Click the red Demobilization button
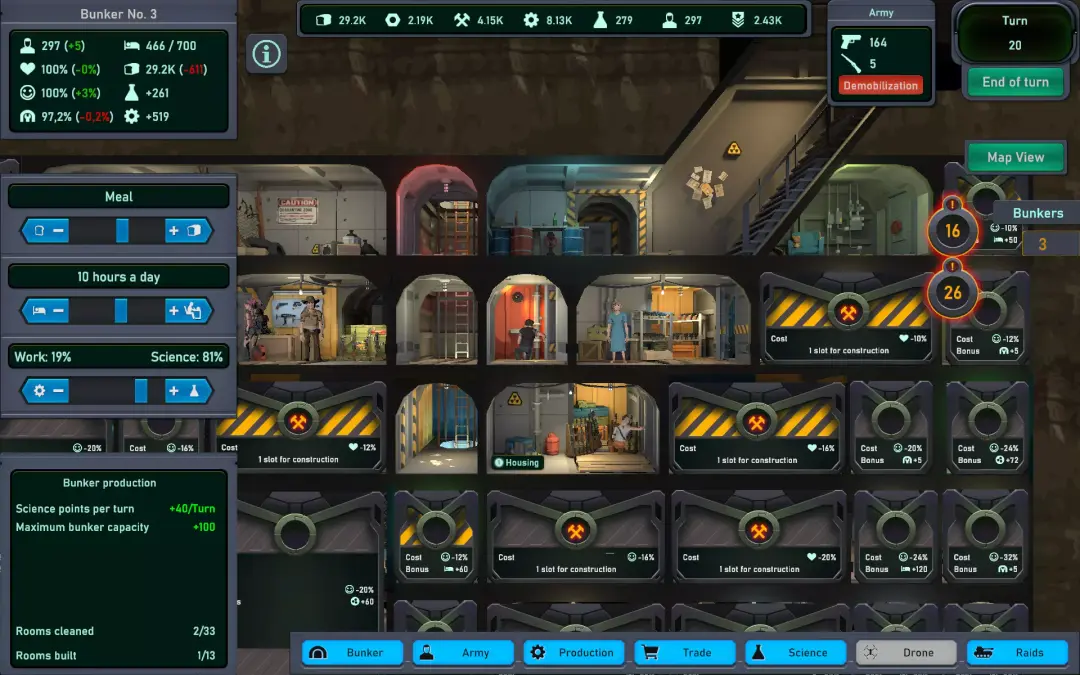Viewport: 1080px width, 675px height. 881,85
